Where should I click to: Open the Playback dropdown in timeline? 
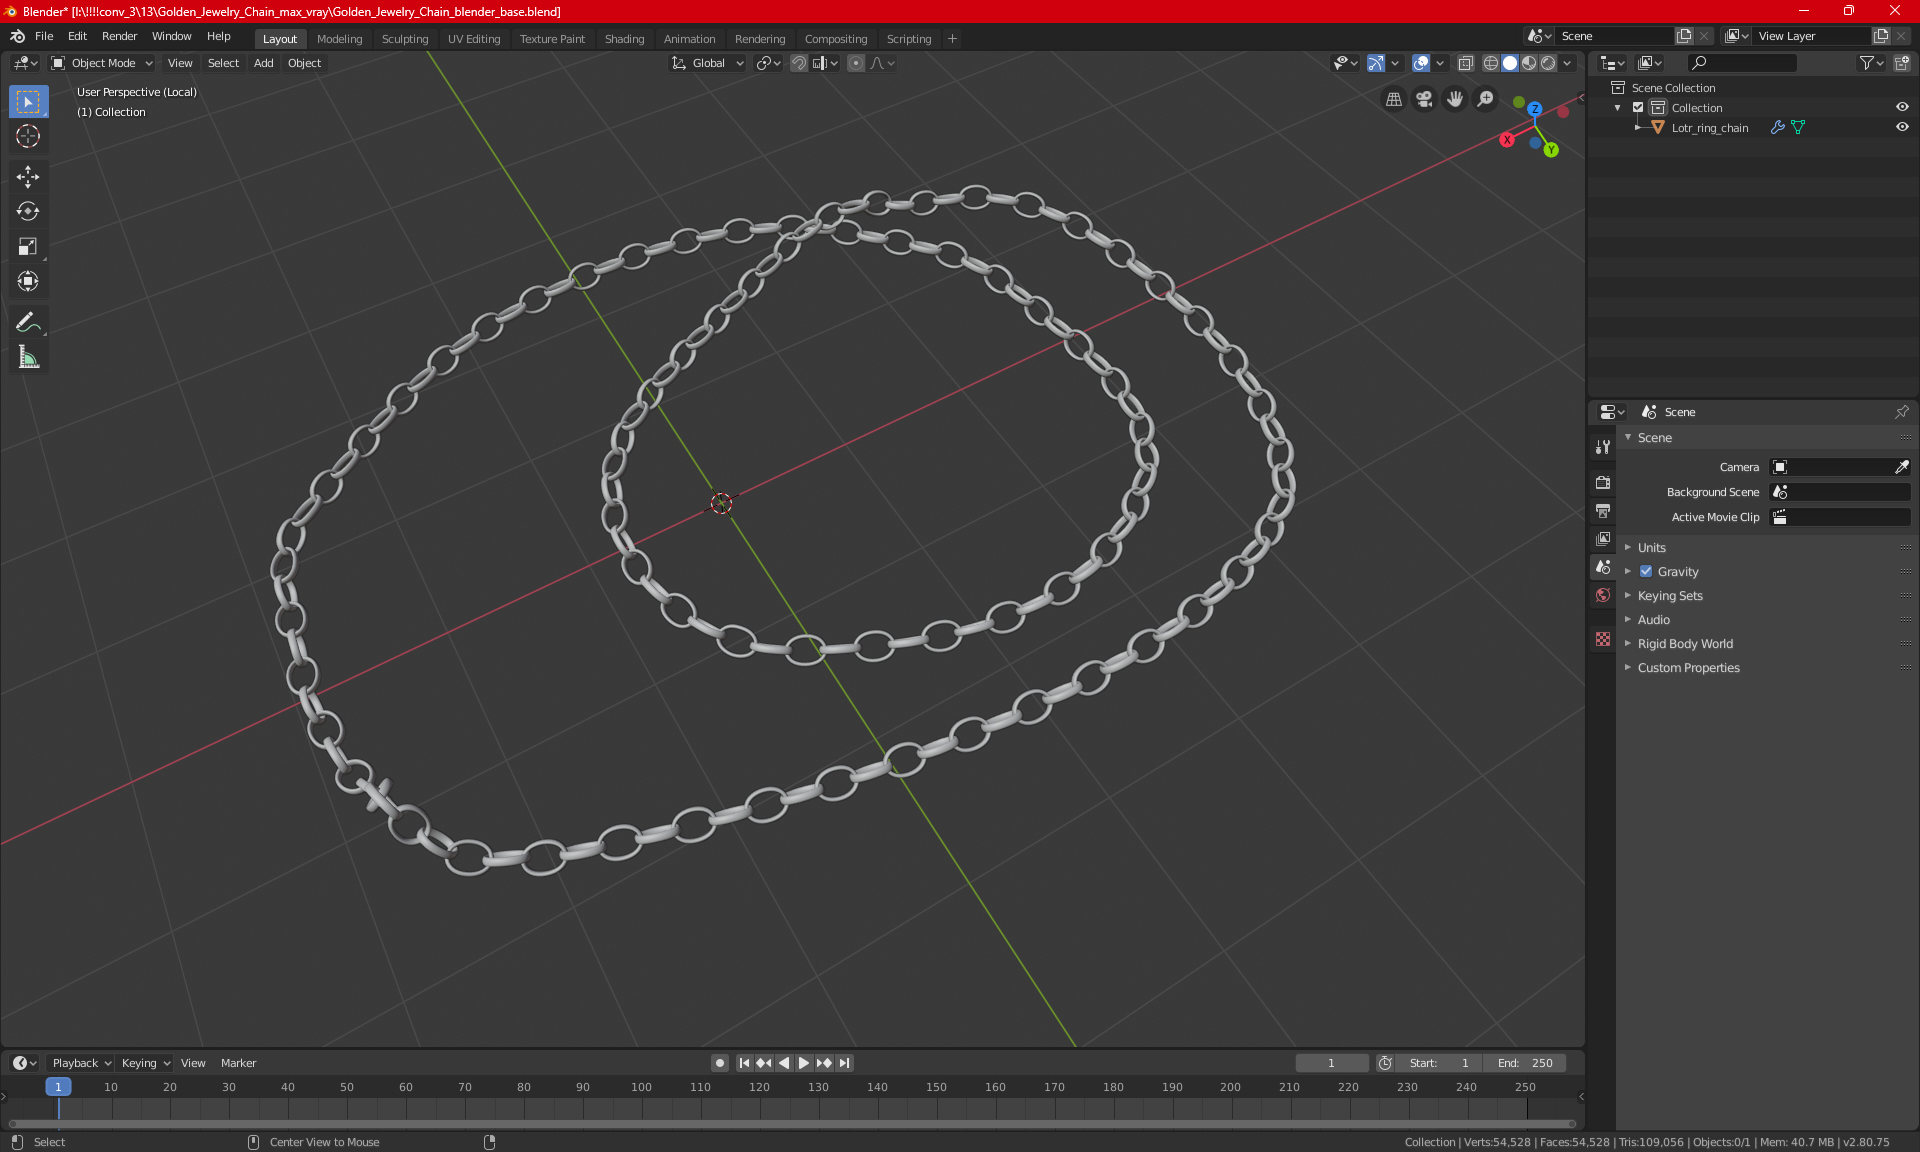[81, 1063]
